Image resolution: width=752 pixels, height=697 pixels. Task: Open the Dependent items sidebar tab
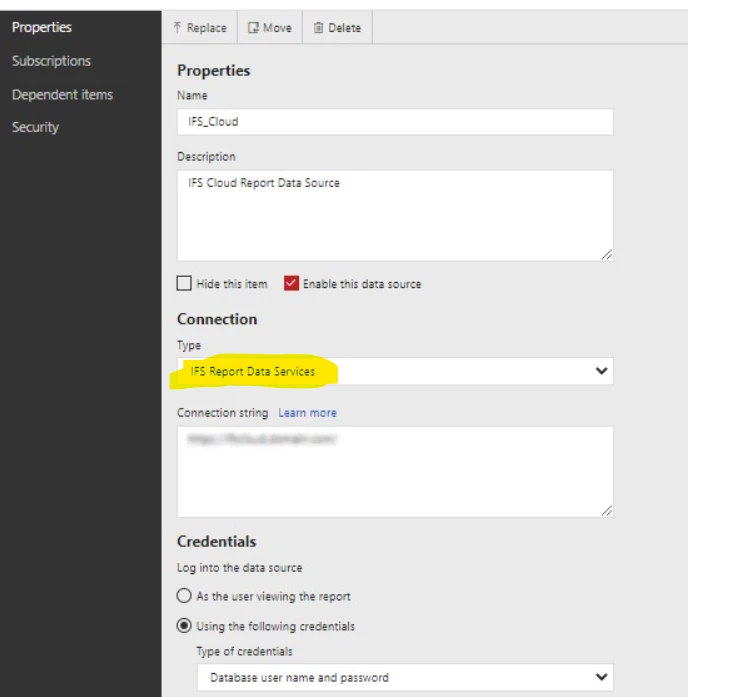click(x=62, y=95)
